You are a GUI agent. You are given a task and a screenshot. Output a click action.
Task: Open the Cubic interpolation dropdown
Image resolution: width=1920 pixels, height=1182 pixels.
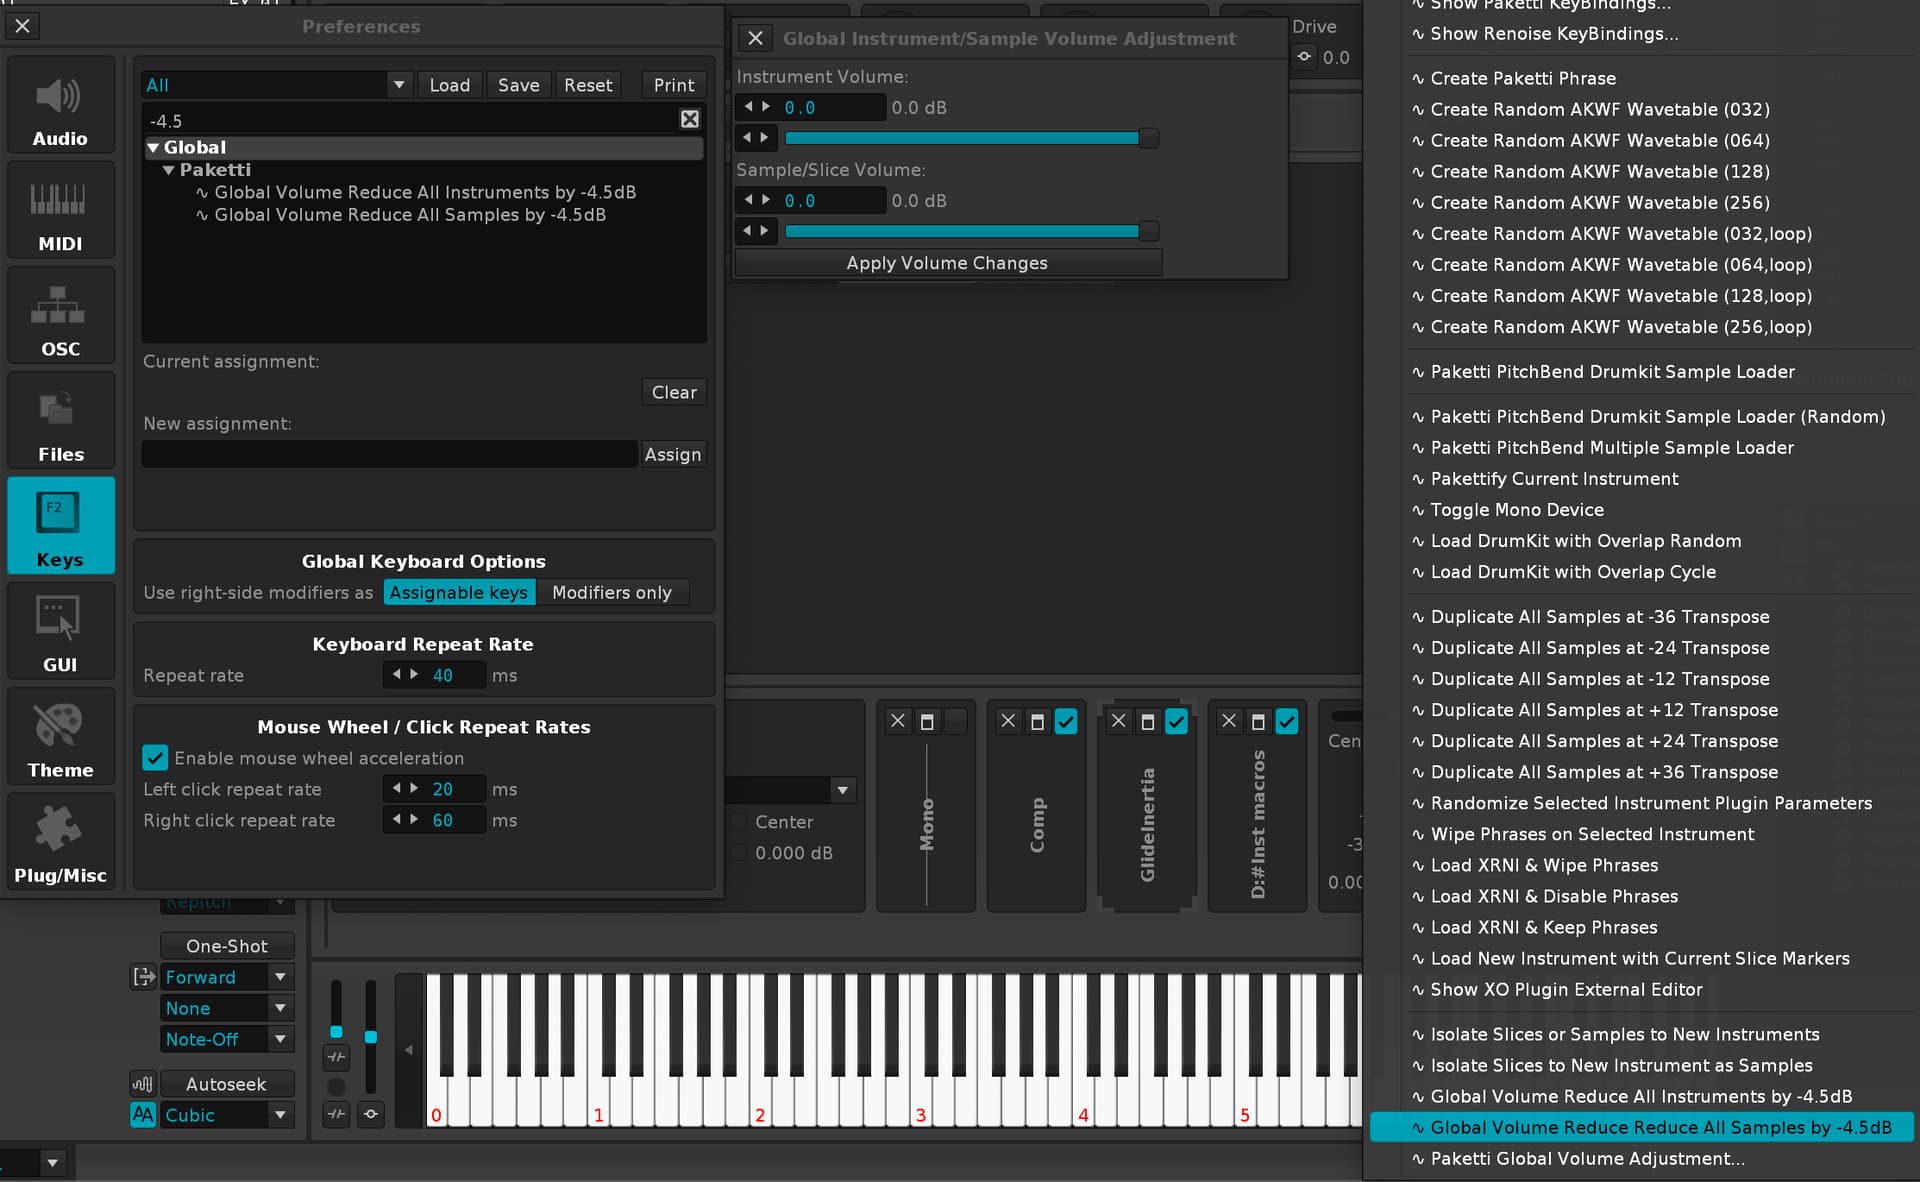(227, 1115)
